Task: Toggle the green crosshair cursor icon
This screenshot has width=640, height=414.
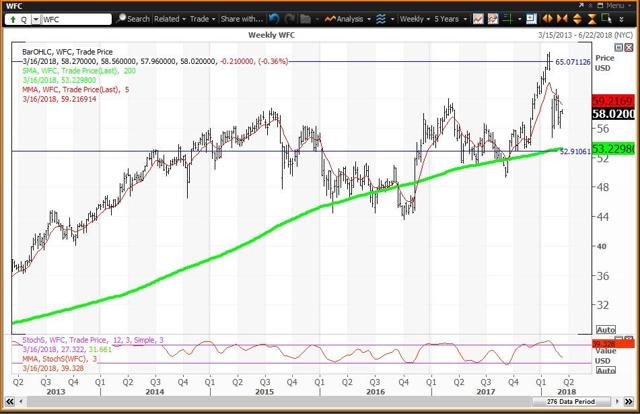Action: point(508,19)
